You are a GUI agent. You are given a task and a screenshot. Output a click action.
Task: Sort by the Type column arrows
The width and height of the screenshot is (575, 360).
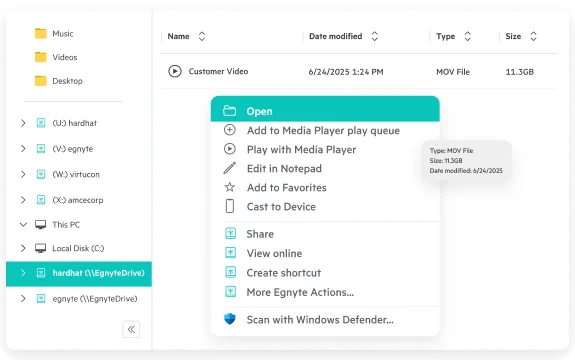point(468,36)
